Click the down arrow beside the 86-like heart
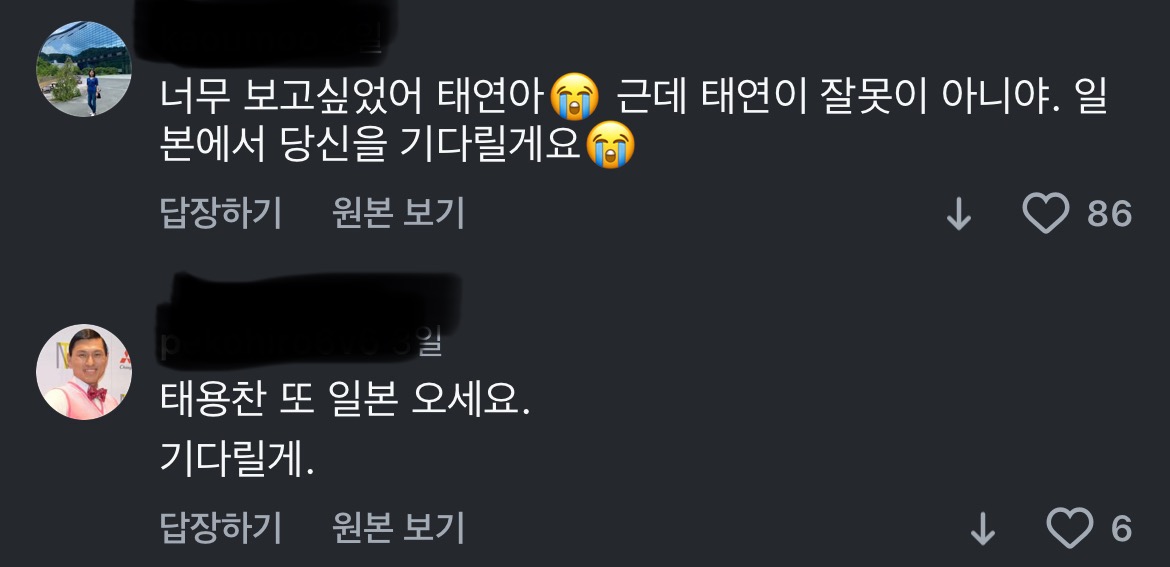1170x567 pixels. click(x=959, y=216)
